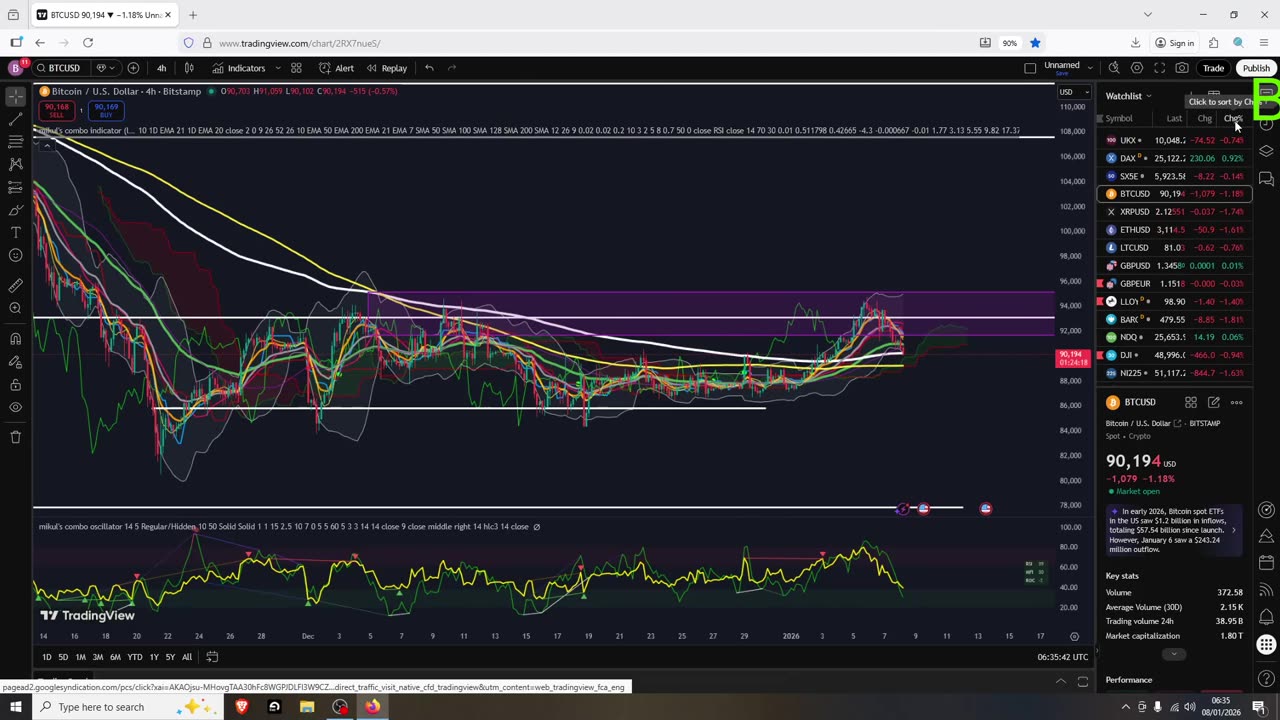Change the USD price scale currency
The width and height of the screenshot is (1280, 720).
[1074, 92]
